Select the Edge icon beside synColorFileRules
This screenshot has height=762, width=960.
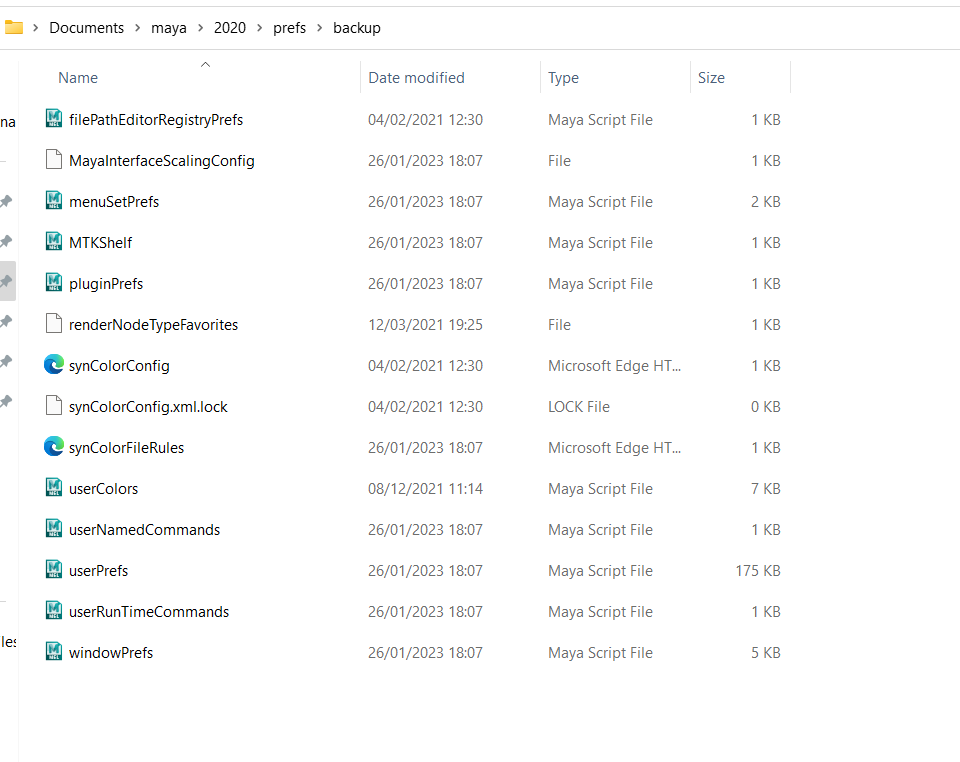pos(54,446)
